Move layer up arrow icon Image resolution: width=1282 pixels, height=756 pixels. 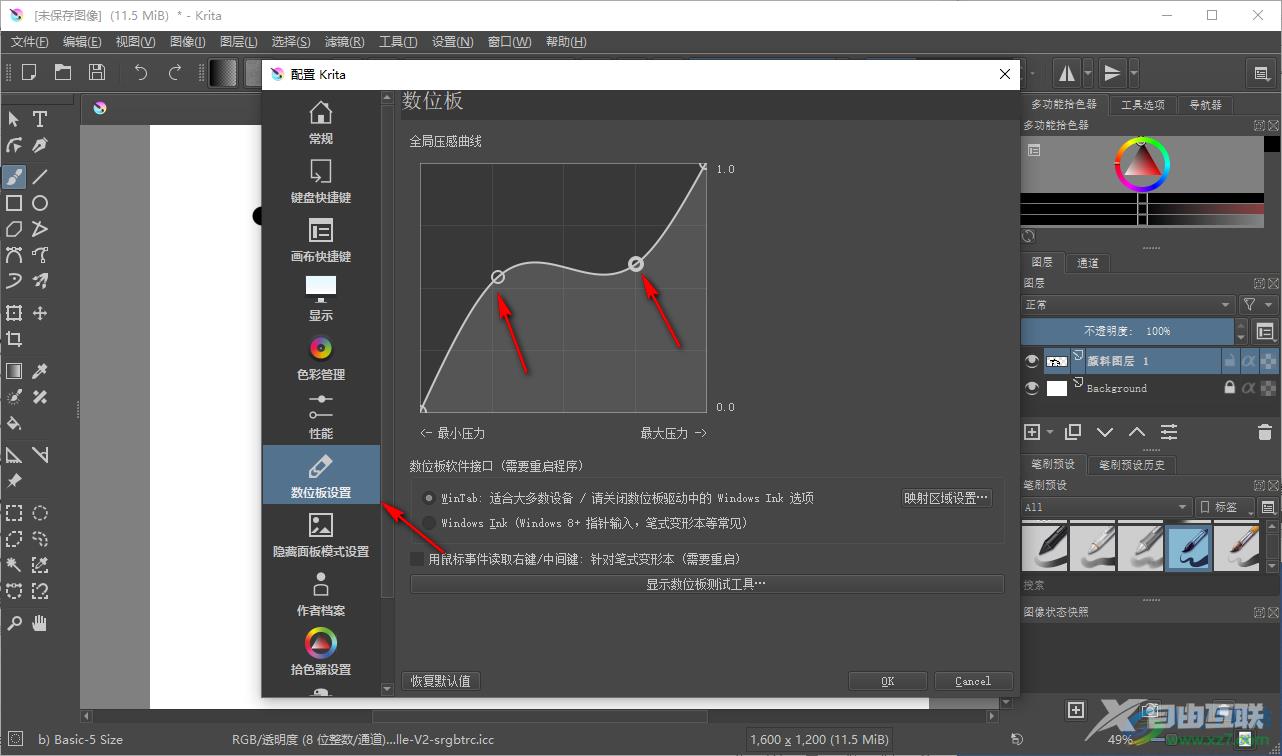1137,432
